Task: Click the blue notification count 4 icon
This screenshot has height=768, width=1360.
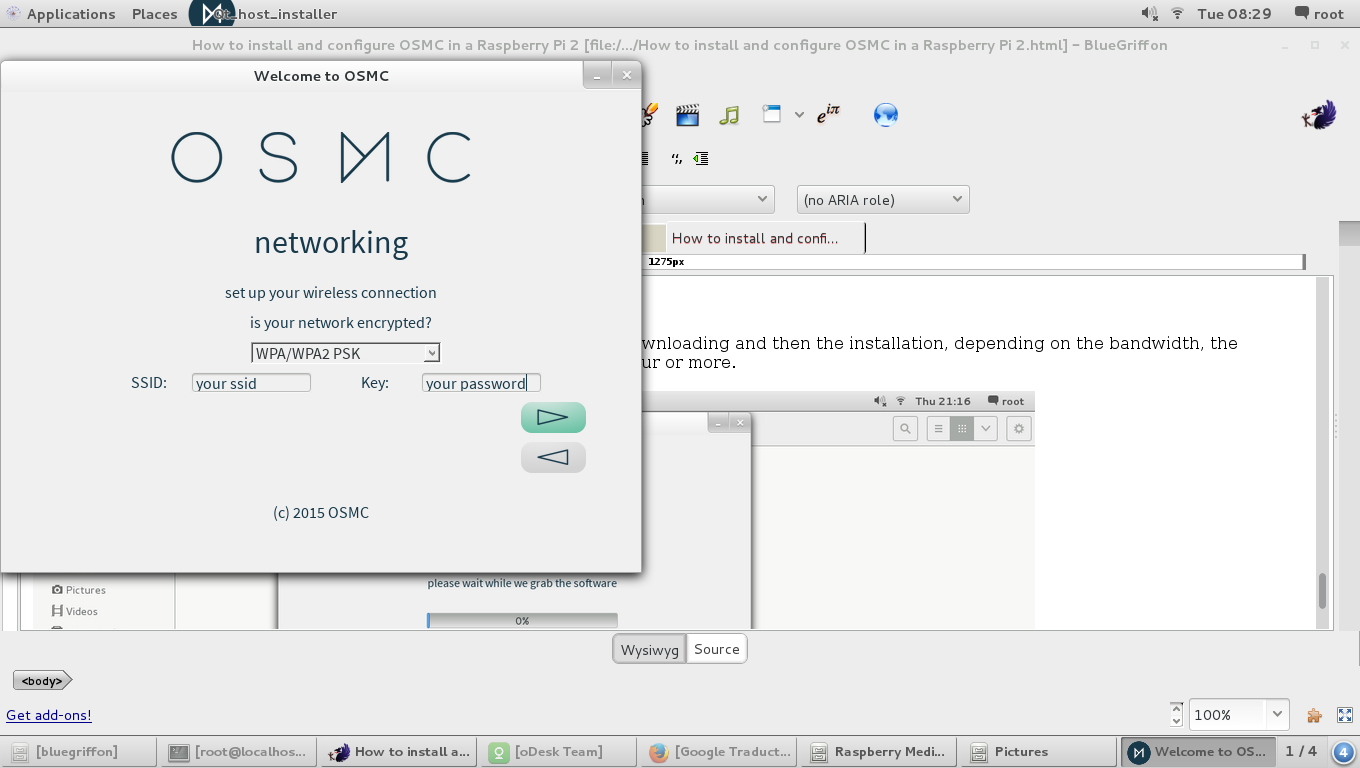Action: tap(1344, 752)
